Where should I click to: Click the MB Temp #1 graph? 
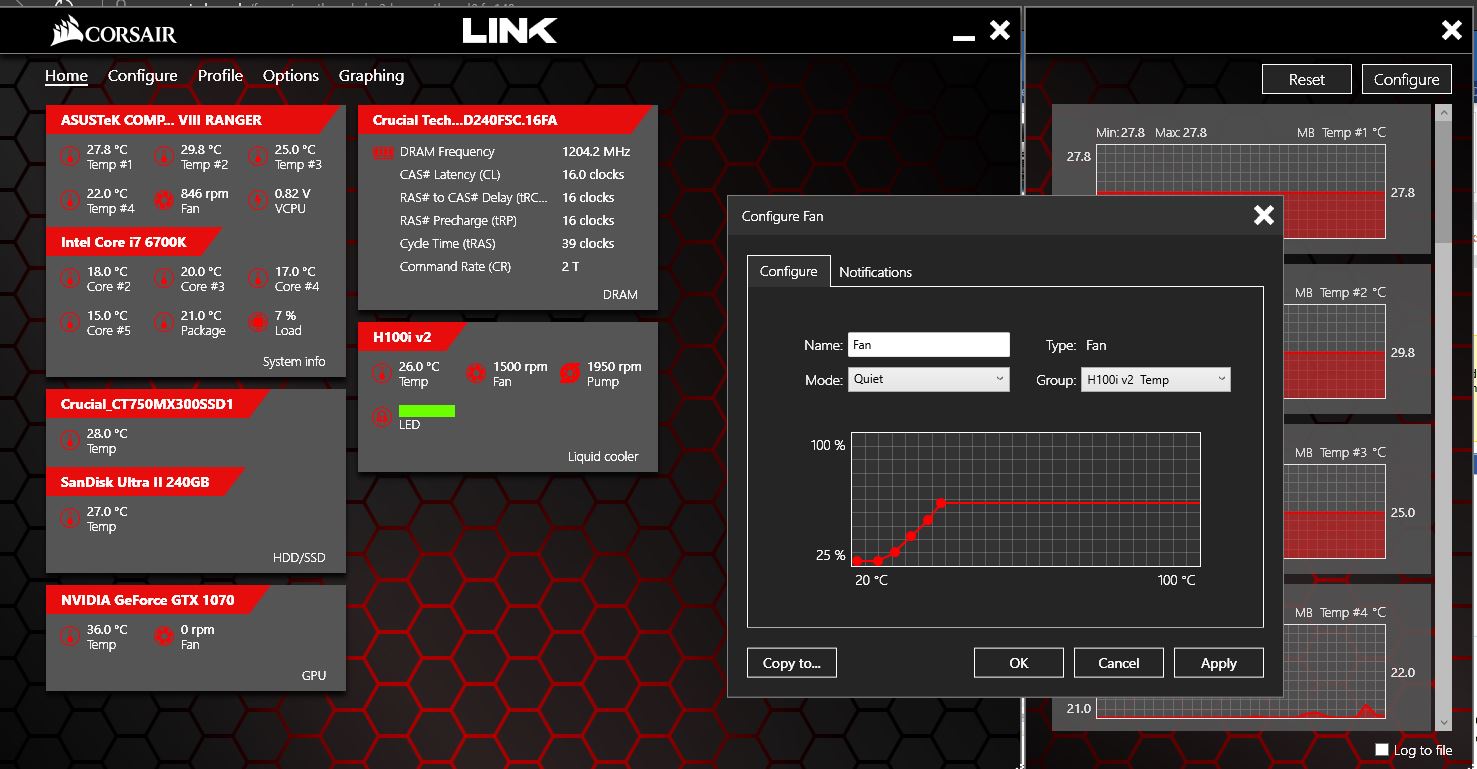1241,192
